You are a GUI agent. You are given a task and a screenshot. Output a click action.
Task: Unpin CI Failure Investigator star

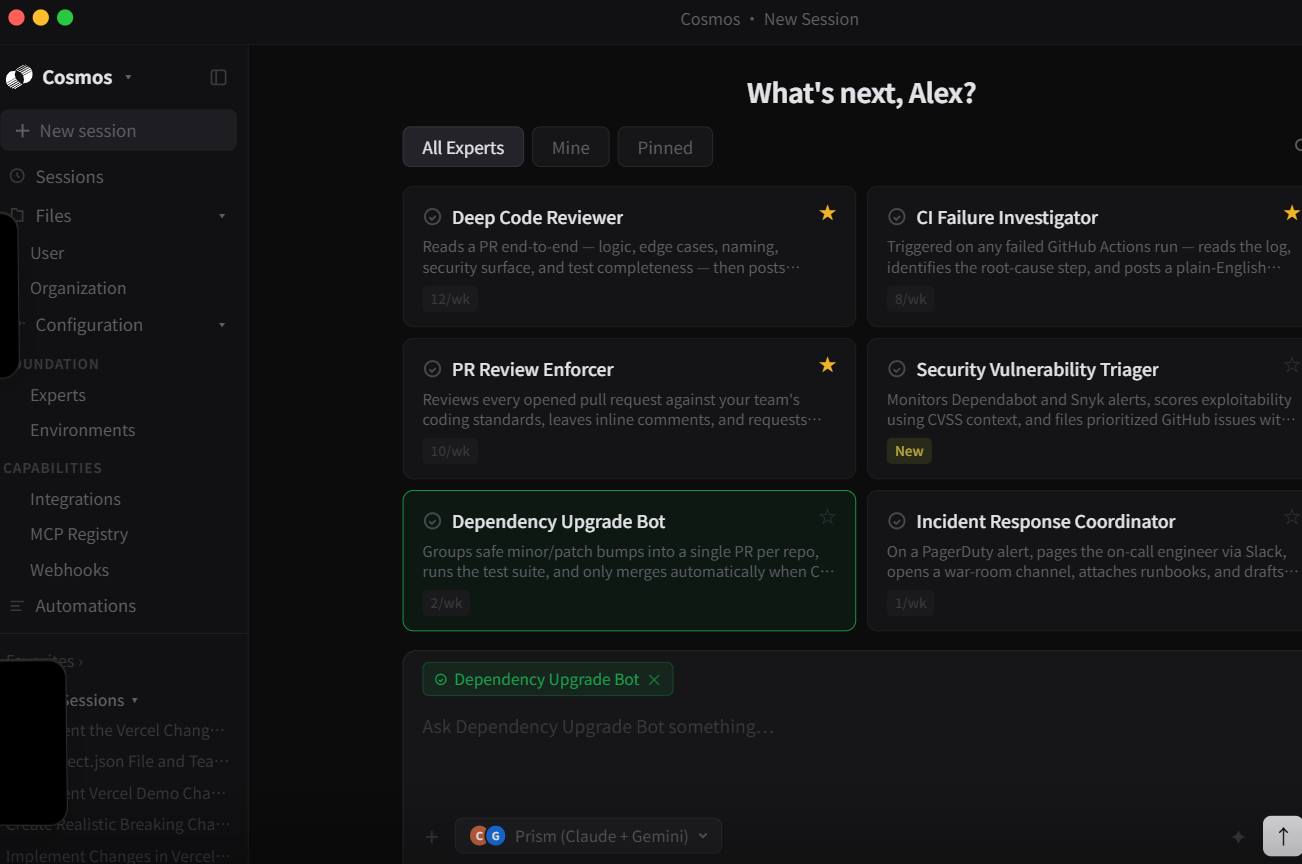coord(1291,213)
